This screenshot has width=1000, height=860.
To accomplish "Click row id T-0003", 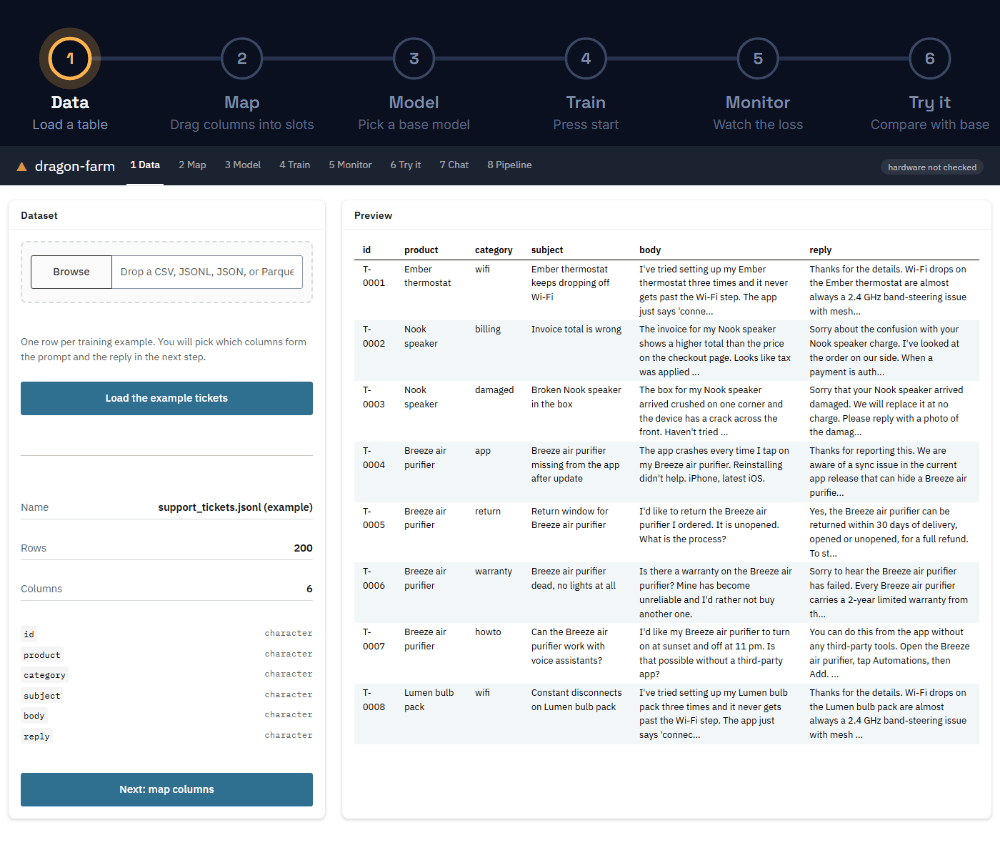I will (x=374, y=397).
